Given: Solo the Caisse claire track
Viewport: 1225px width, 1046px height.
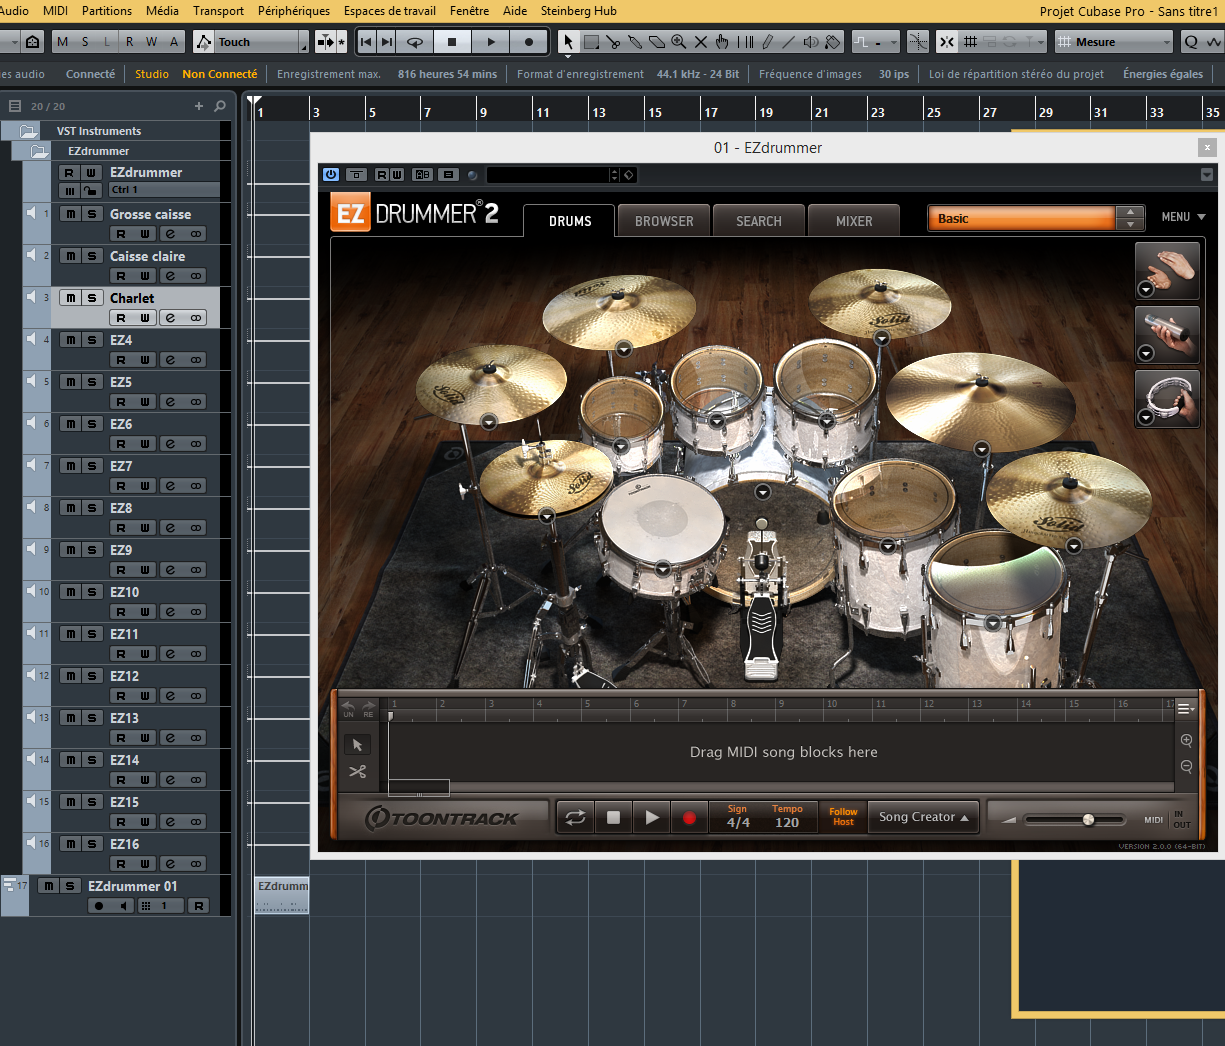Looking at the screenshot, I should click(x=92, y=256).
